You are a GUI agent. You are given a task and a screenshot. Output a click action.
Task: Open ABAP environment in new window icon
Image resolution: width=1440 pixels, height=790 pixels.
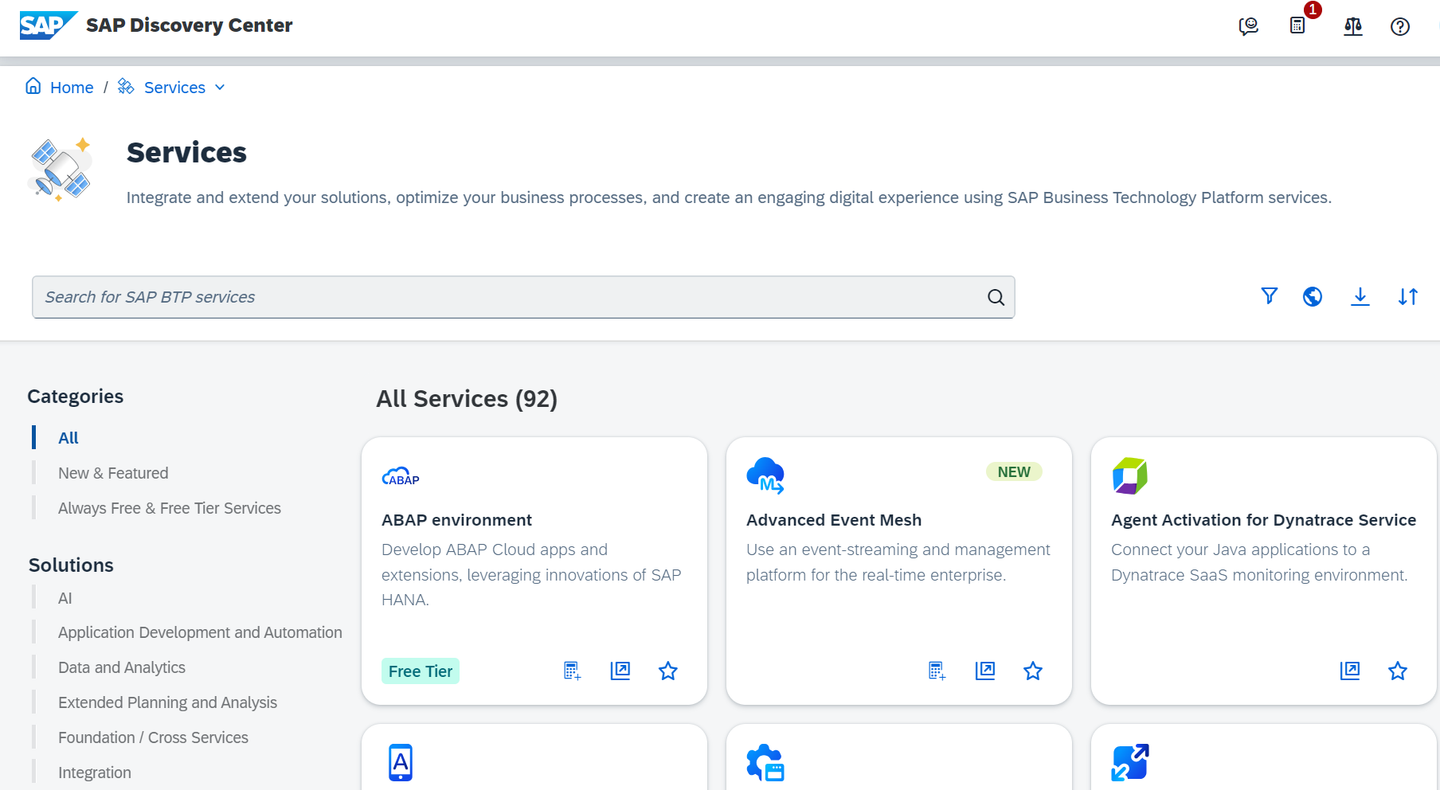coord(620,671)
